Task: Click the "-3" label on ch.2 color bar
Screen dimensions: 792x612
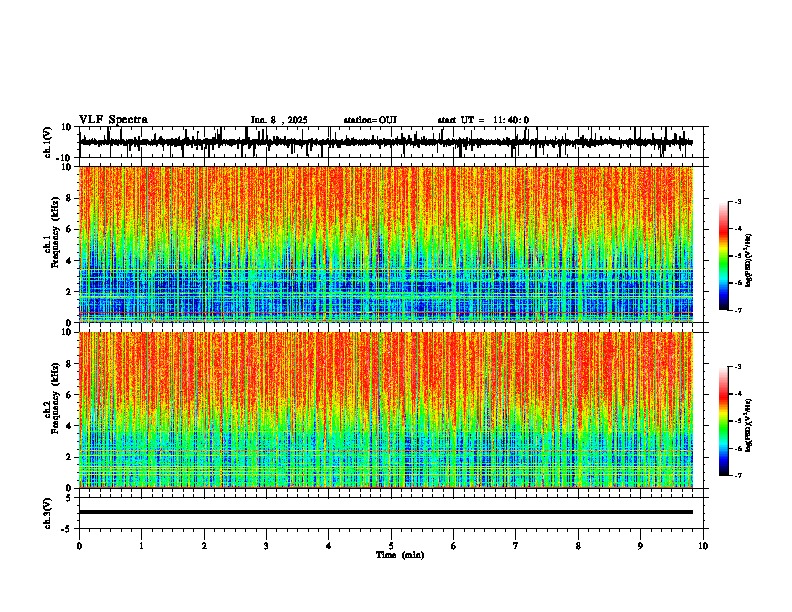Action: (x=737, y=367)
